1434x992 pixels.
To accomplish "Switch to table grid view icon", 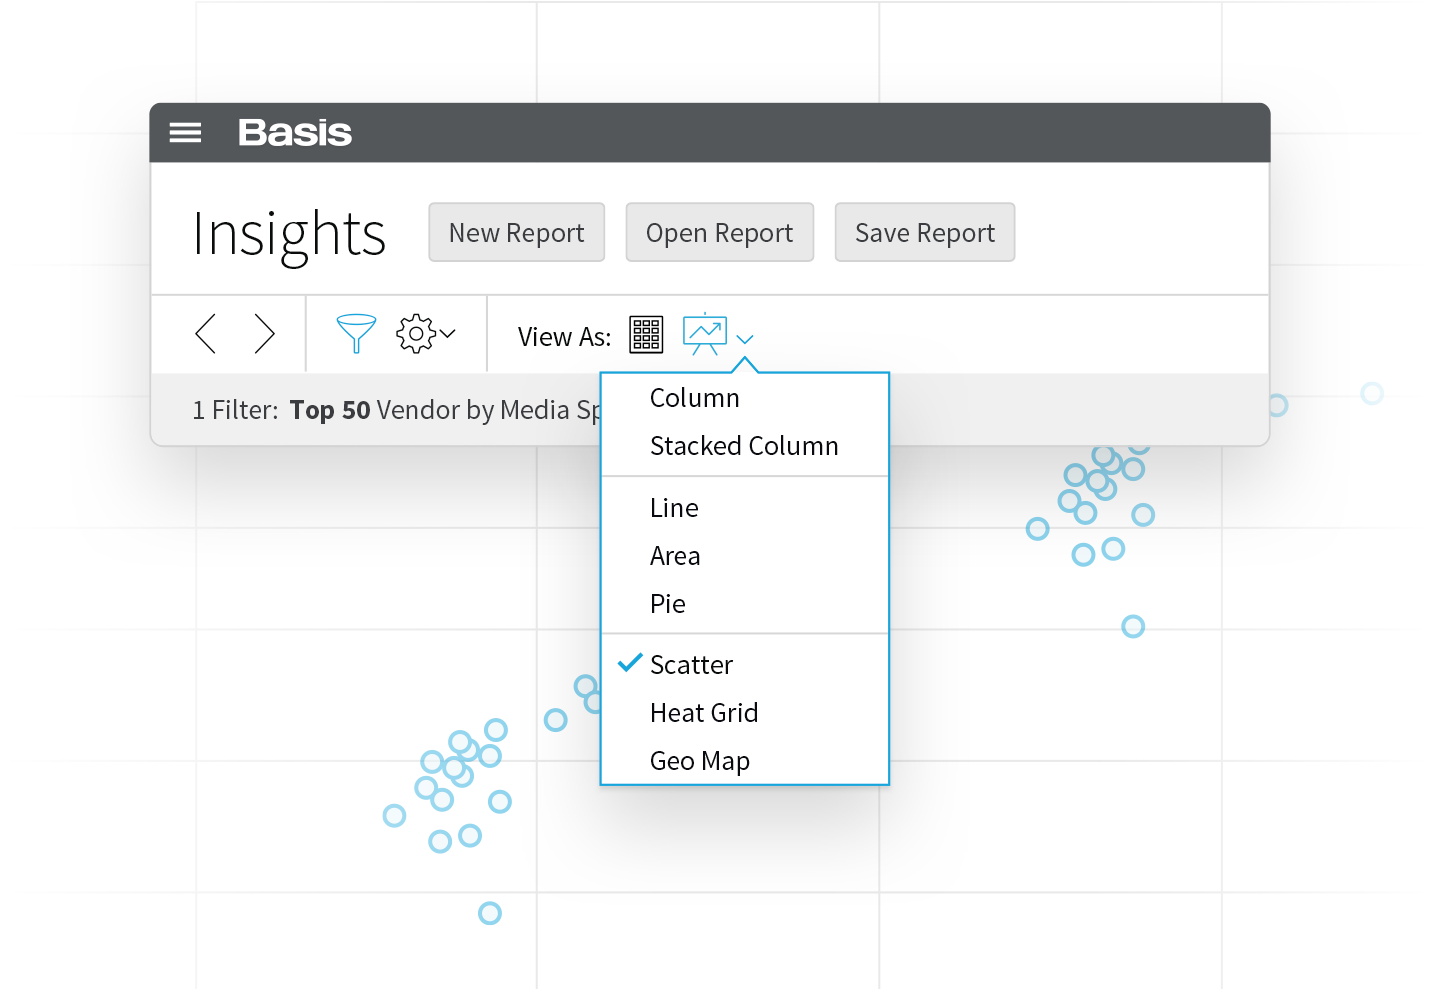I will [x=646, y=334].
